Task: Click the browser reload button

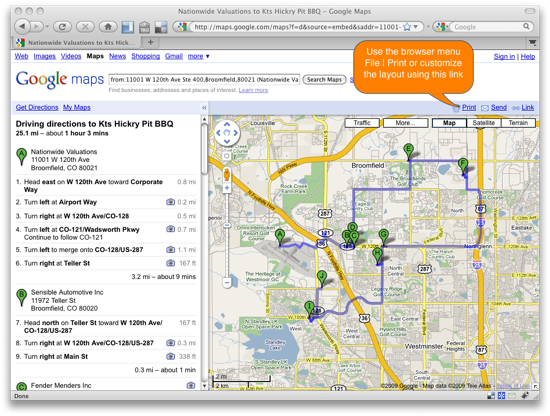Action: pyautogui.click(x=62, y=26)
